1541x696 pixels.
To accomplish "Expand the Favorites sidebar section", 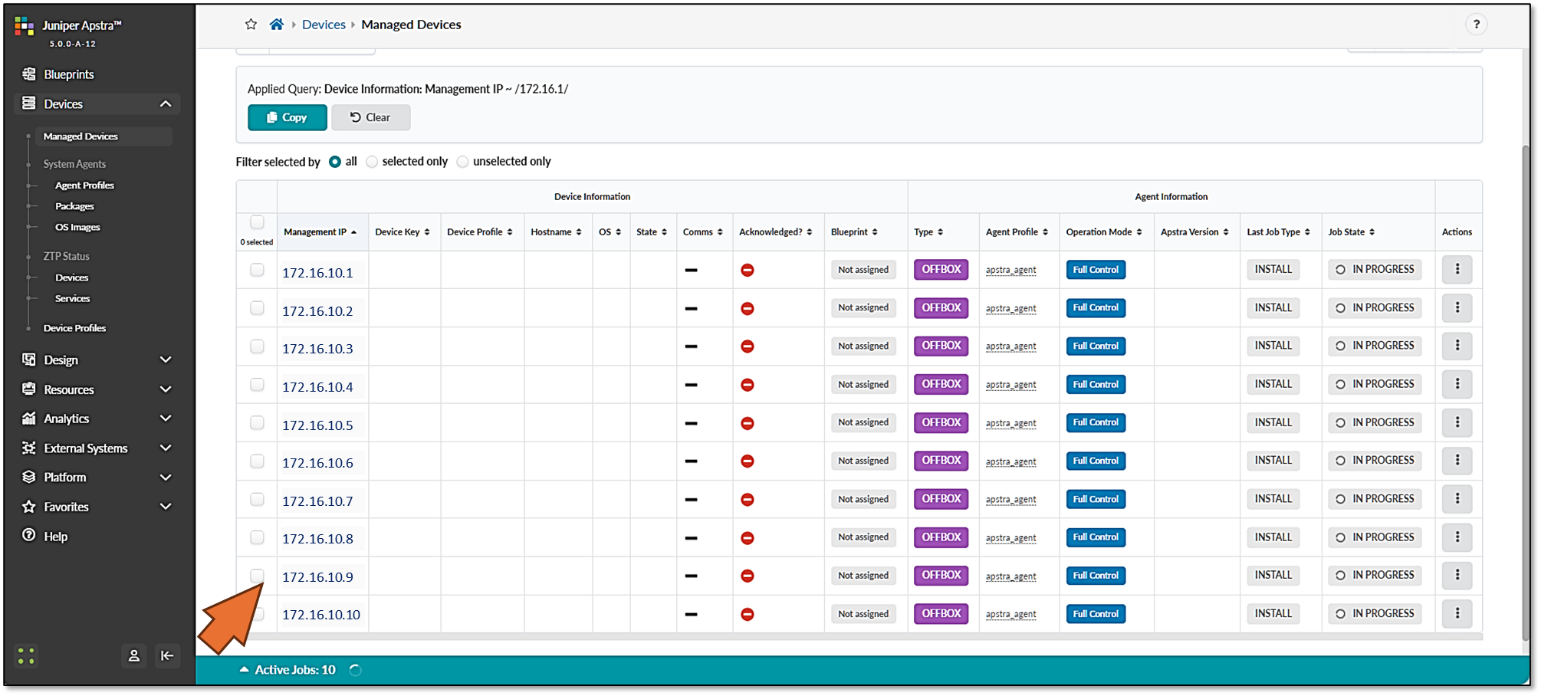I will coord(166,507).
